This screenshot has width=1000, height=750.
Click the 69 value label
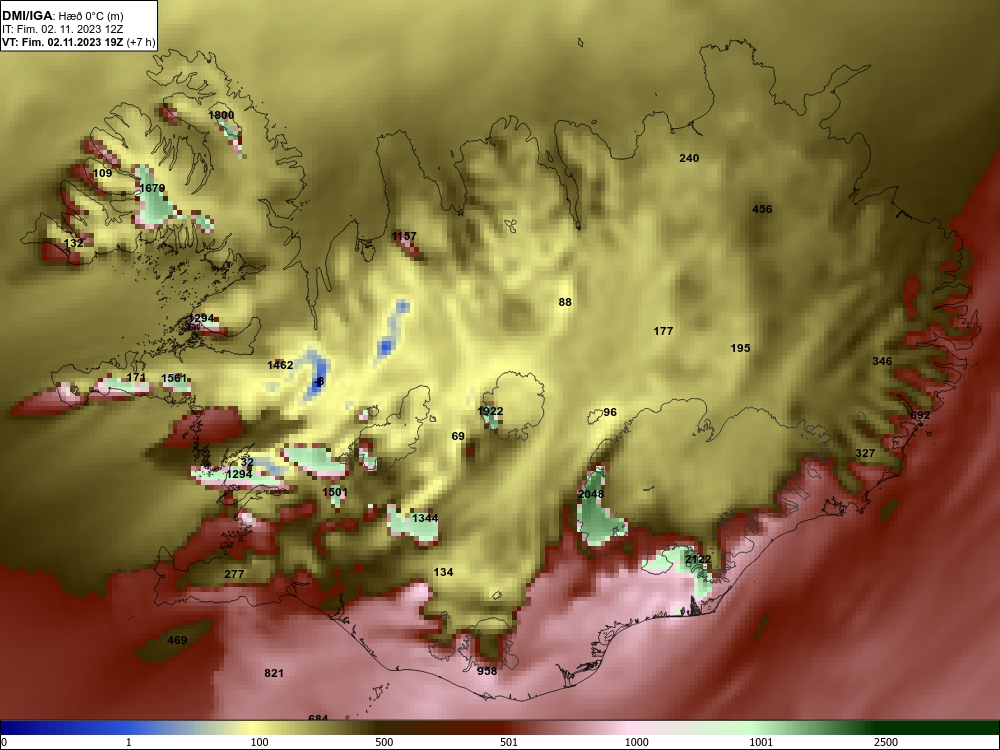[458, 437]
